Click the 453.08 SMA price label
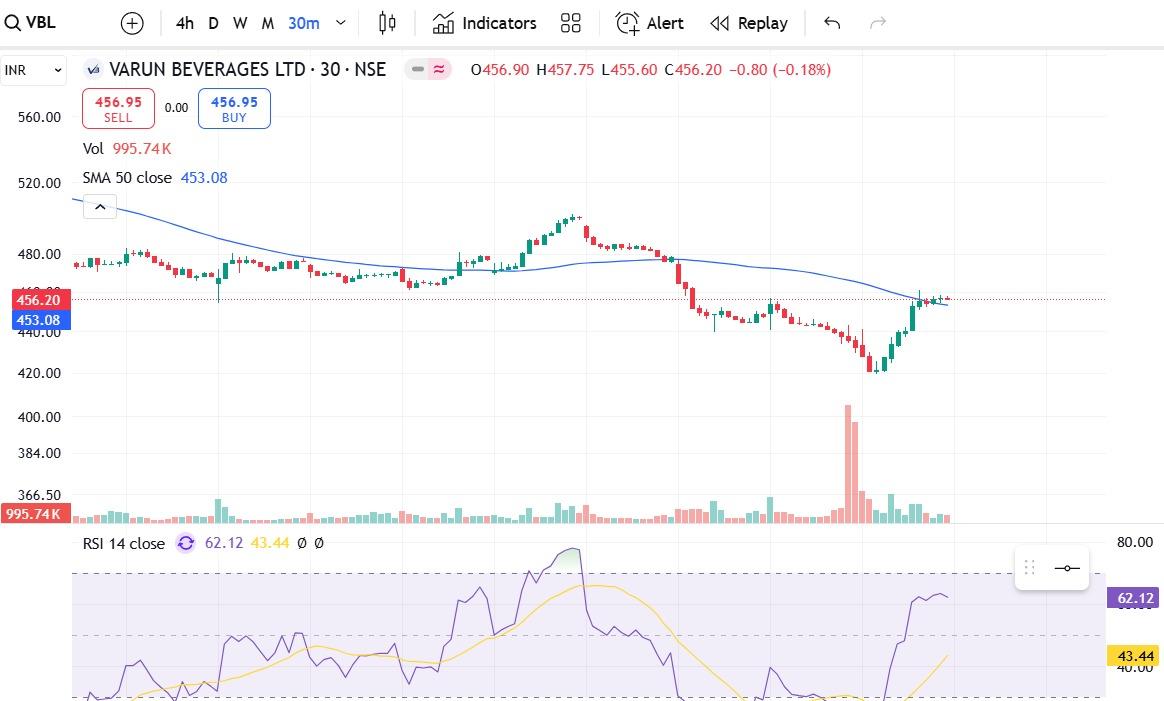 pos(41,320)
